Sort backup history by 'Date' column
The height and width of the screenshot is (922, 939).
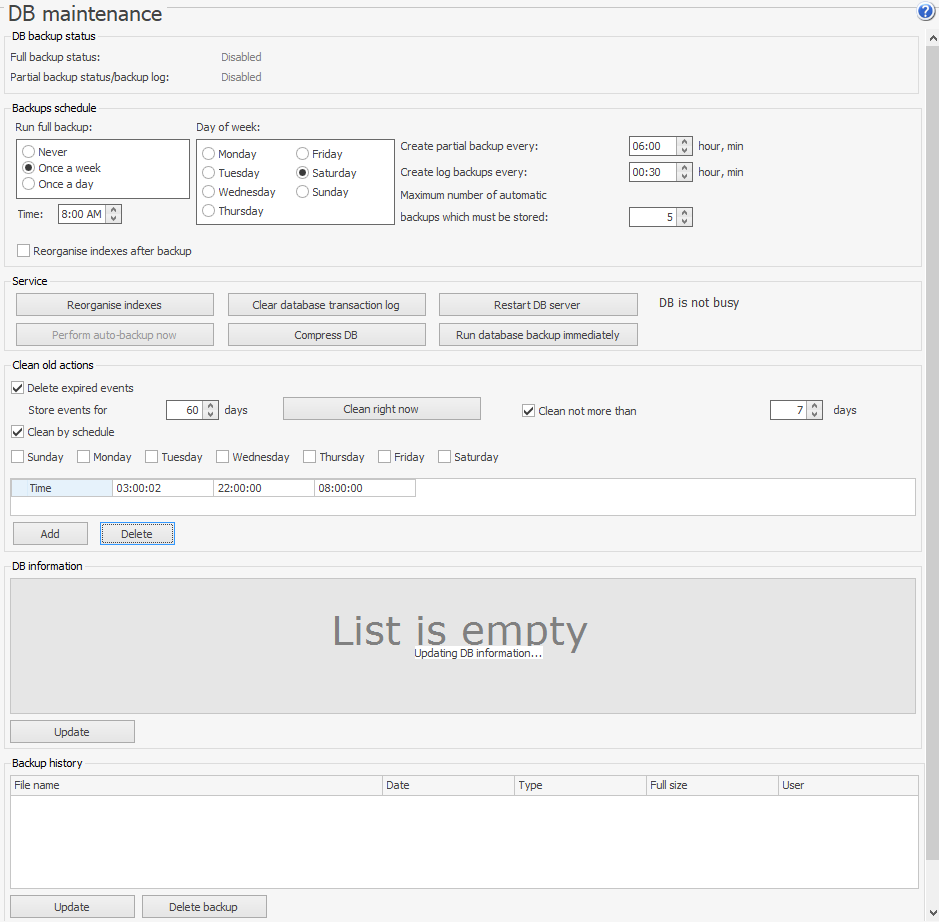point(448,785)
